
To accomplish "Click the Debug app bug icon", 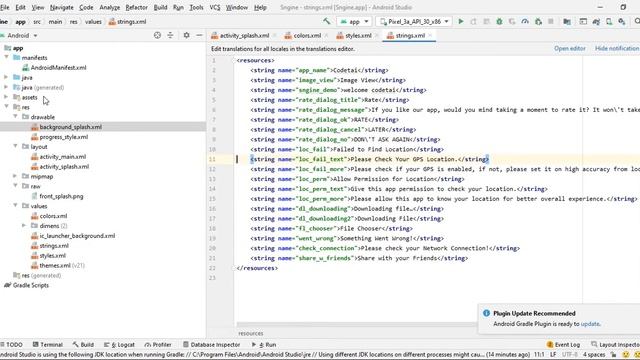I will tap(499, 21).
